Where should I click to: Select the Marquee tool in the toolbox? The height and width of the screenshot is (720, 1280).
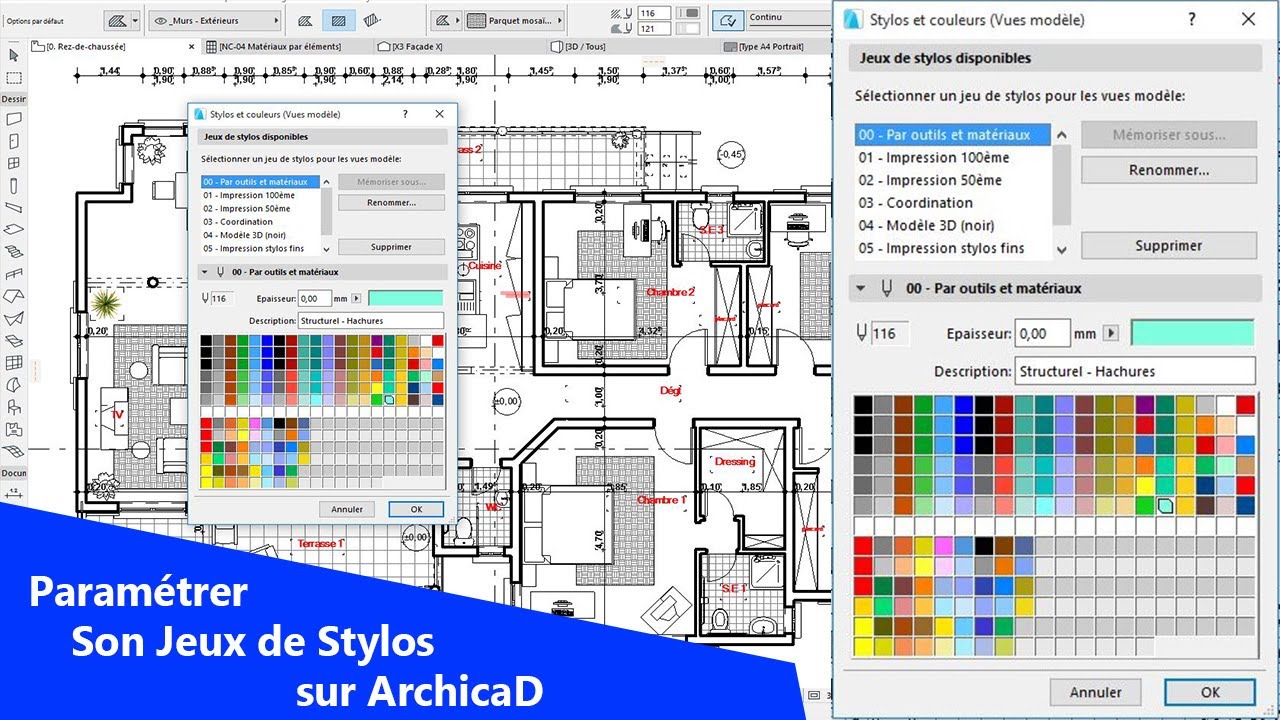[x=14, y=78]
